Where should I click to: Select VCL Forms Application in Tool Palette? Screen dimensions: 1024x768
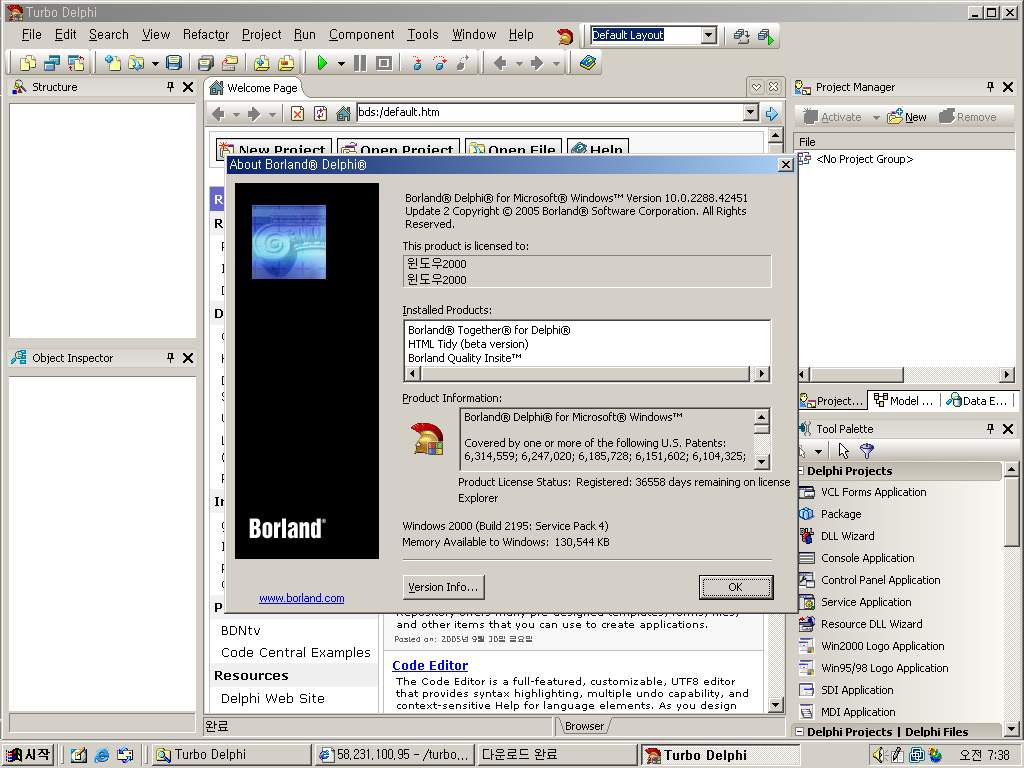pos(873,492)
